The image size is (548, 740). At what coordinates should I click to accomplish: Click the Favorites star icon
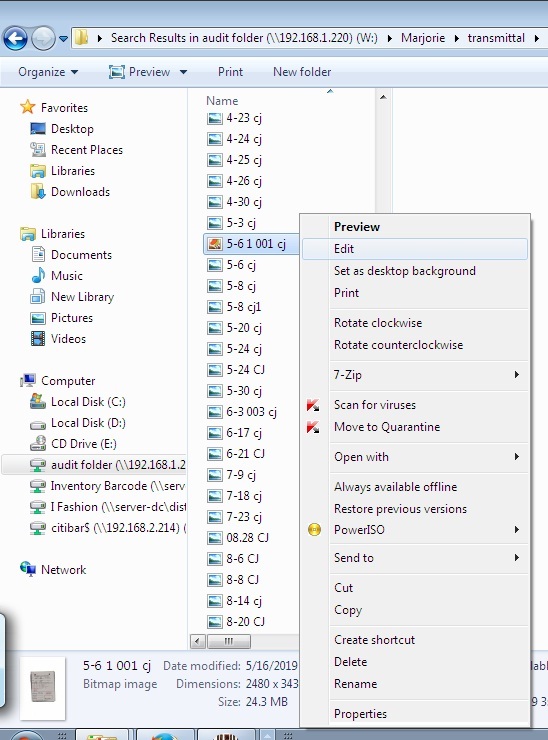(28, 107)
